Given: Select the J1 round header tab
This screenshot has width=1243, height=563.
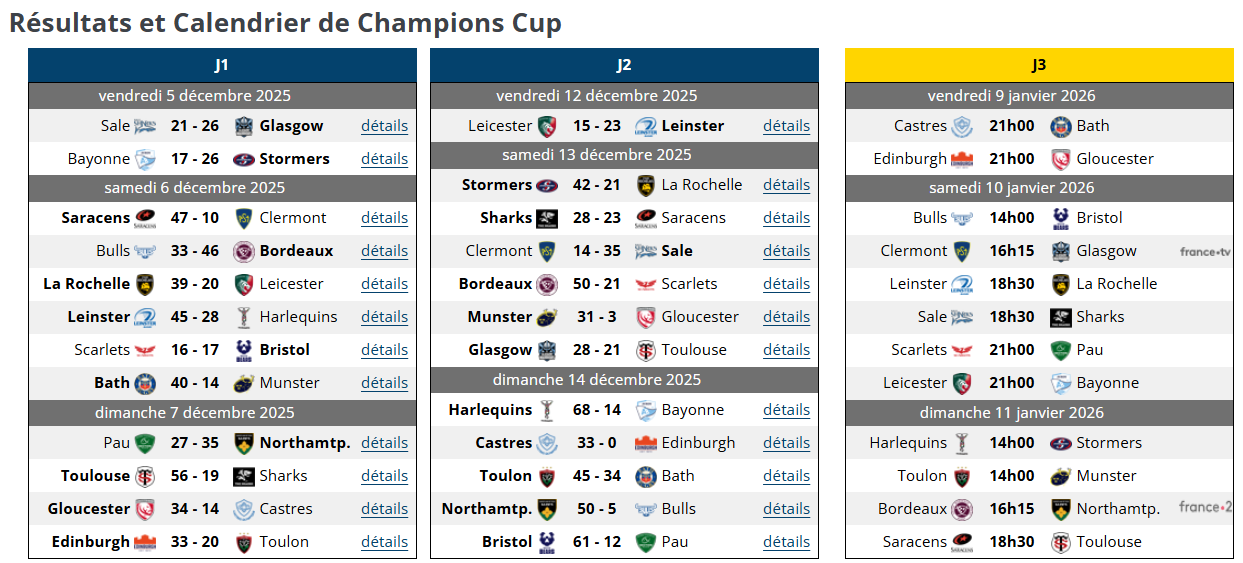Looking at the screenshot, I should [x=222, y=65].
